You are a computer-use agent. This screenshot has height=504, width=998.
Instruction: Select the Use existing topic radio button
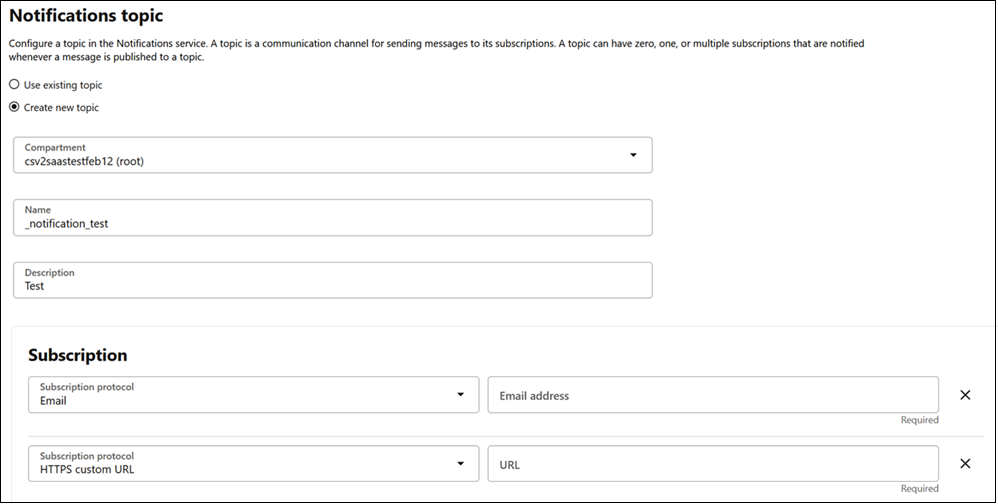[14, 85]
